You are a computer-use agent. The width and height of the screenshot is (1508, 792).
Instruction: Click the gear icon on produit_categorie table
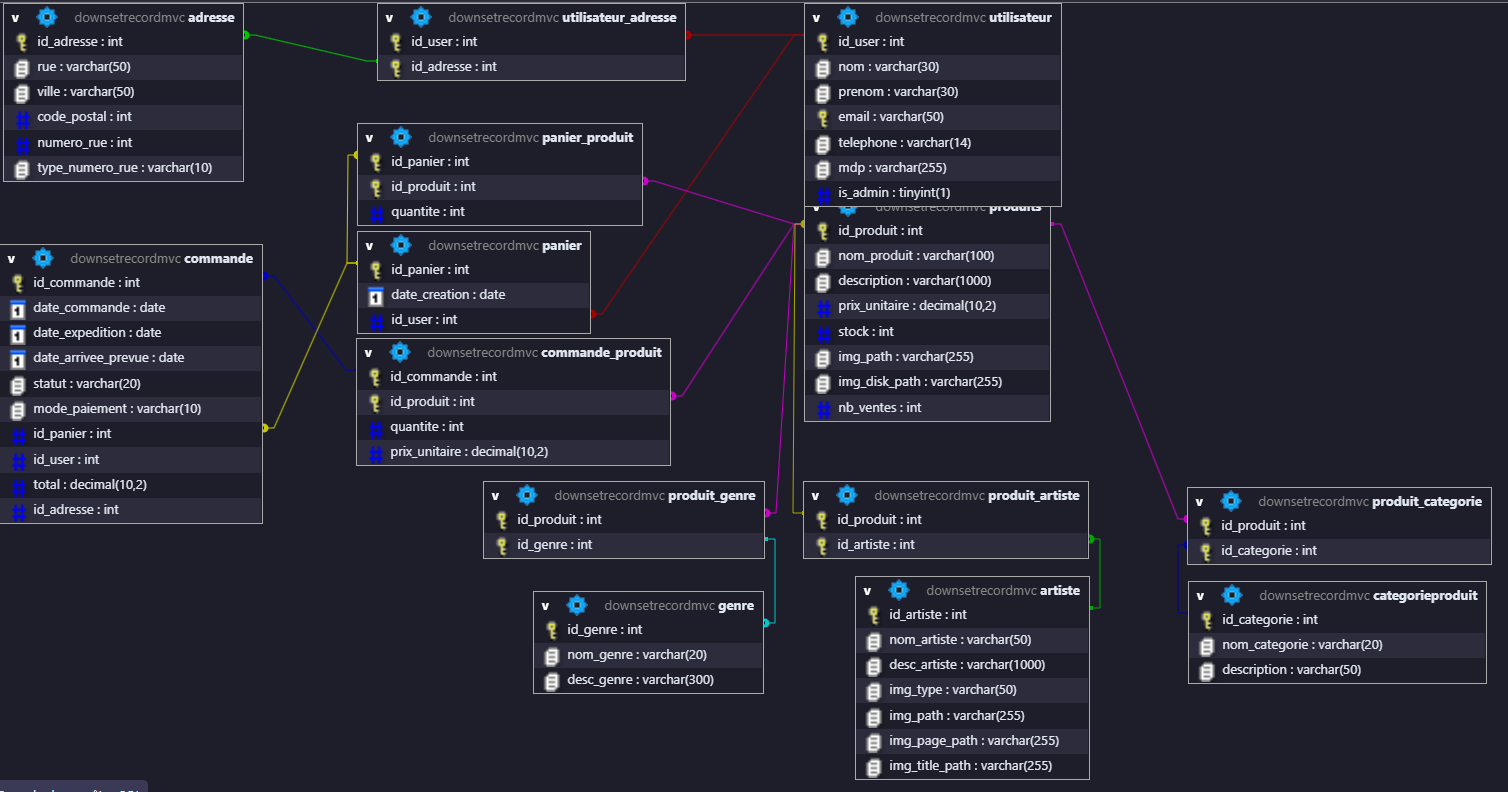pyautogui.click(x=1231, y=501)
